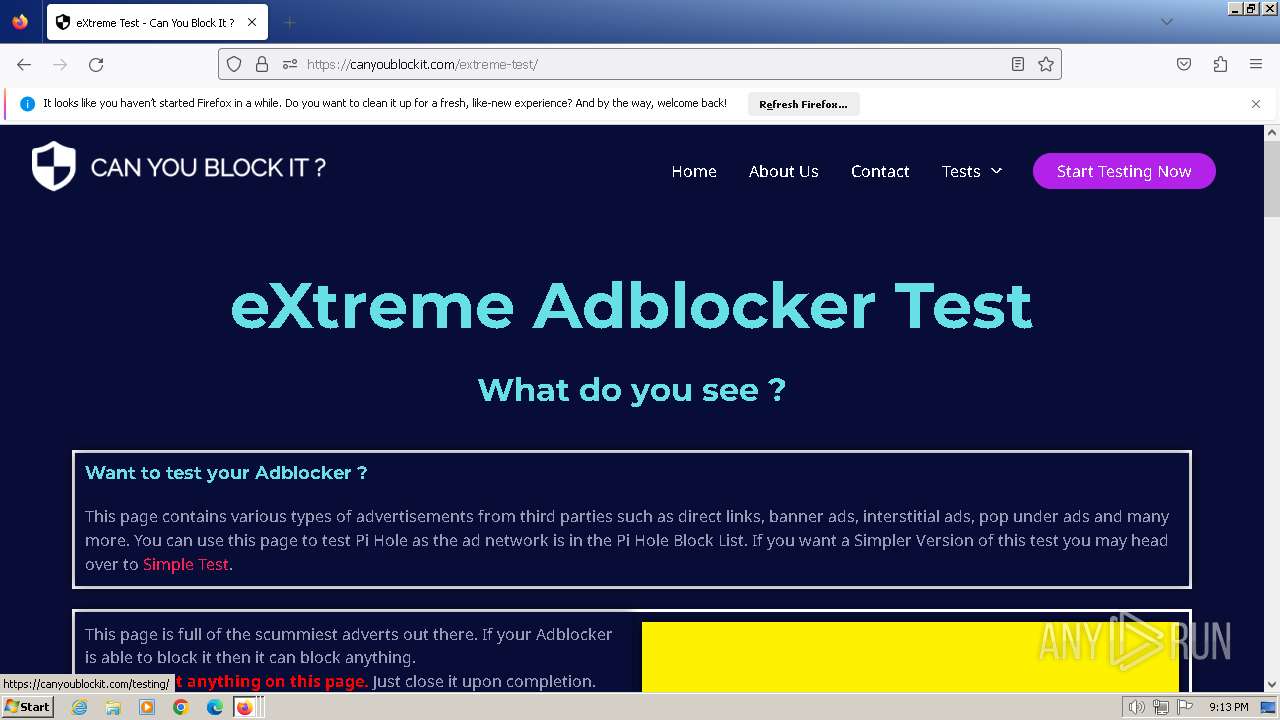Image resolution: width=1280 pixels, height=720 pixels.
Task: Bookmark this page with the star icon
Action: 1046,64
